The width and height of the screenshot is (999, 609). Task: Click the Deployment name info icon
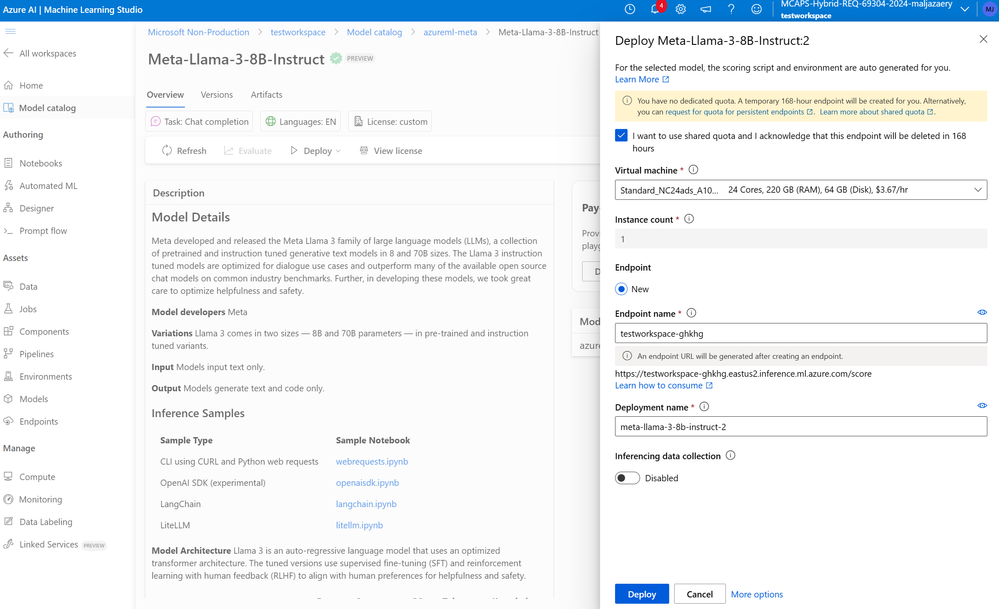704,407
